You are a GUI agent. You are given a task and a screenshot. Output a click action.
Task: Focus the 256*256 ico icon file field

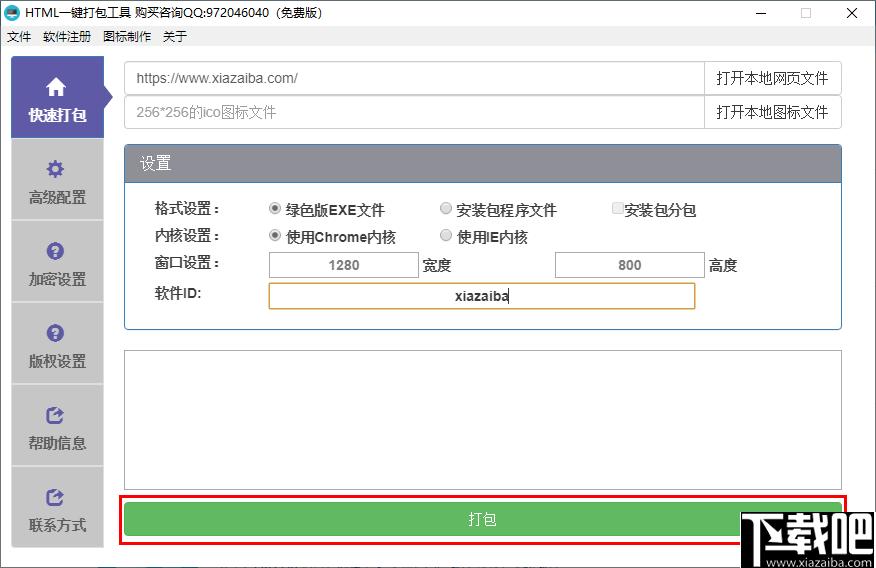tap(414, 112)
